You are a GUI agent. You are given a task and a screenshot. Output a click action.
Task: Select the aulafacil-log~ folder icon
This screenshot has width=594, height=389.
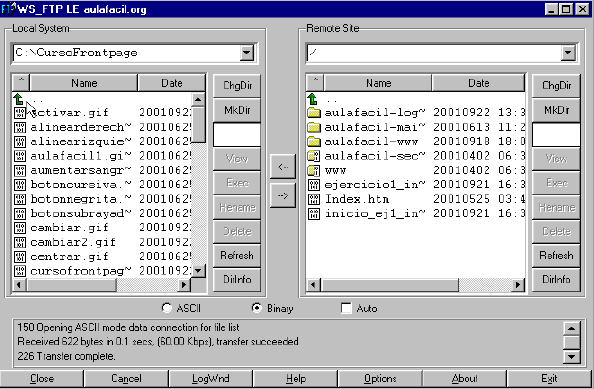(x=314, y=112)
